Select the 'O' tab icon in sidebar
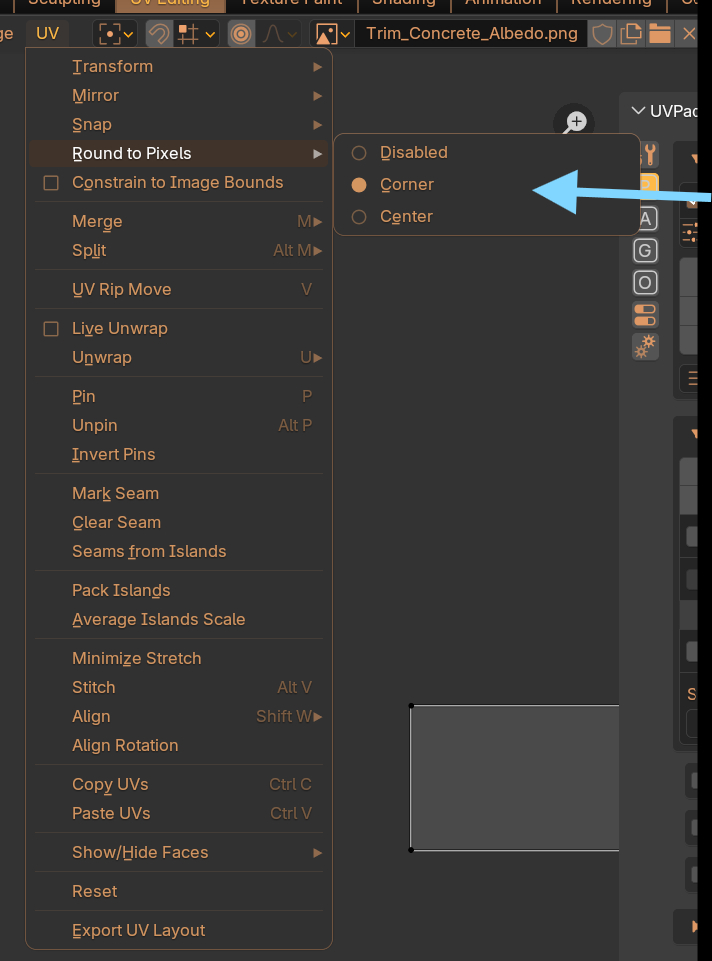Screen dimensions: 712x961 coord(646,282)
